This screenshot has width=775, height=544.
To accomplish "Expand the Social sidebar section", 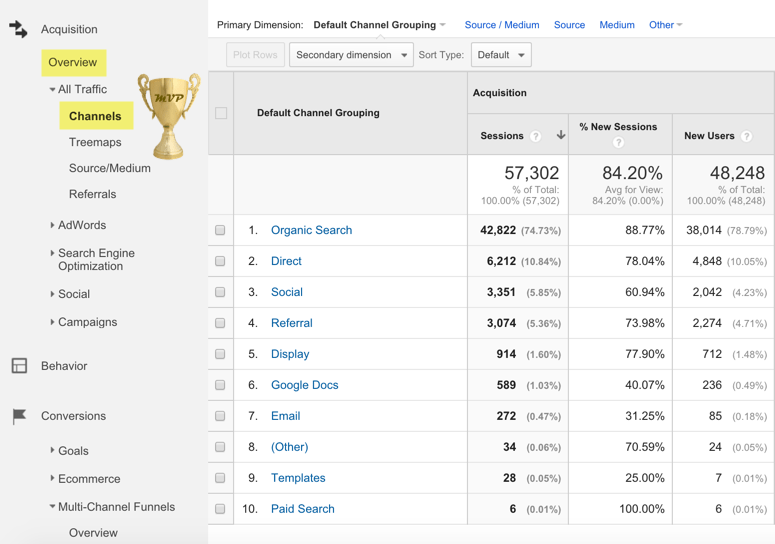I will pyautogui.click(x=52, y=294).
